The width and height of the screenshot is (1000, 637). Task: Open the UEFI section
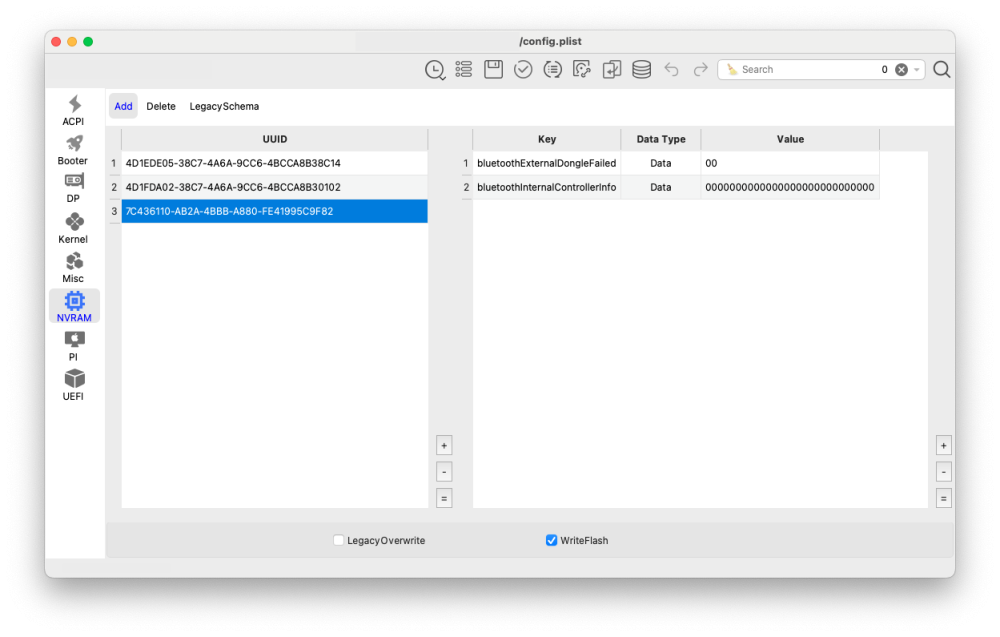click(73, 385)
